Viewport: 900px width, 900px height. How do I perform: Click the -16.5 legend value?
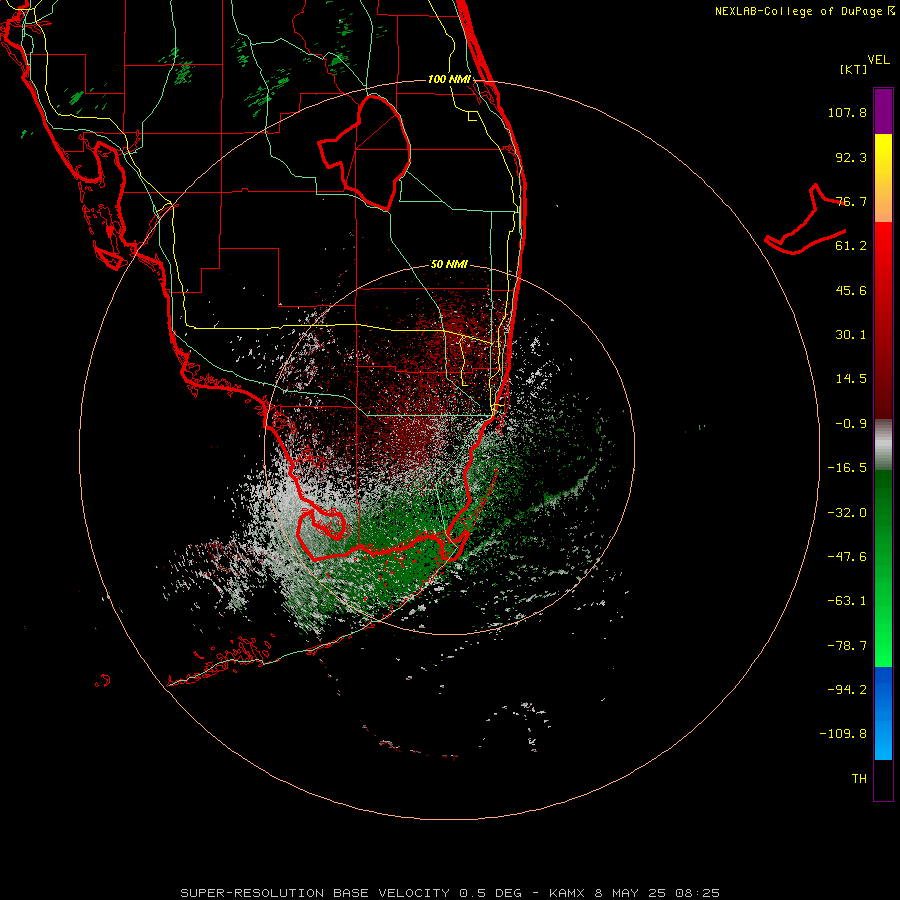847,468
